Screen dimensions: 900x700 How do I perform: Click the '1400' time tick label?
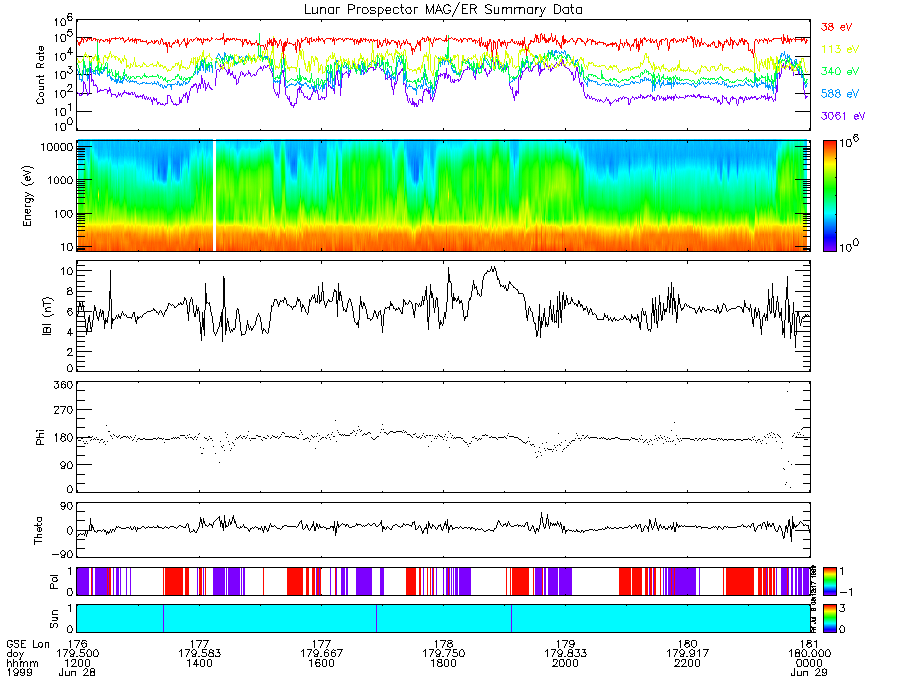pyautogui.click(x=199, y=663)
